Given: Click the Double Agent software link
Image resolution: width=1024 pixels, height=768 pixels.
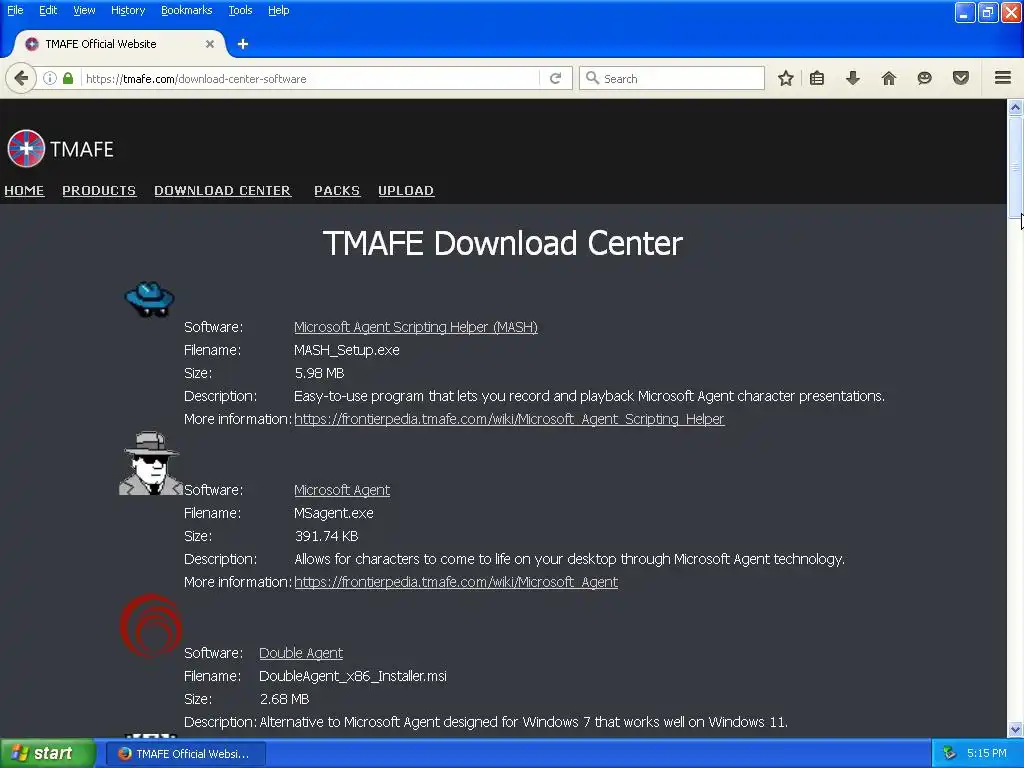Looking at the screenshot, I should tap(301, 653).
